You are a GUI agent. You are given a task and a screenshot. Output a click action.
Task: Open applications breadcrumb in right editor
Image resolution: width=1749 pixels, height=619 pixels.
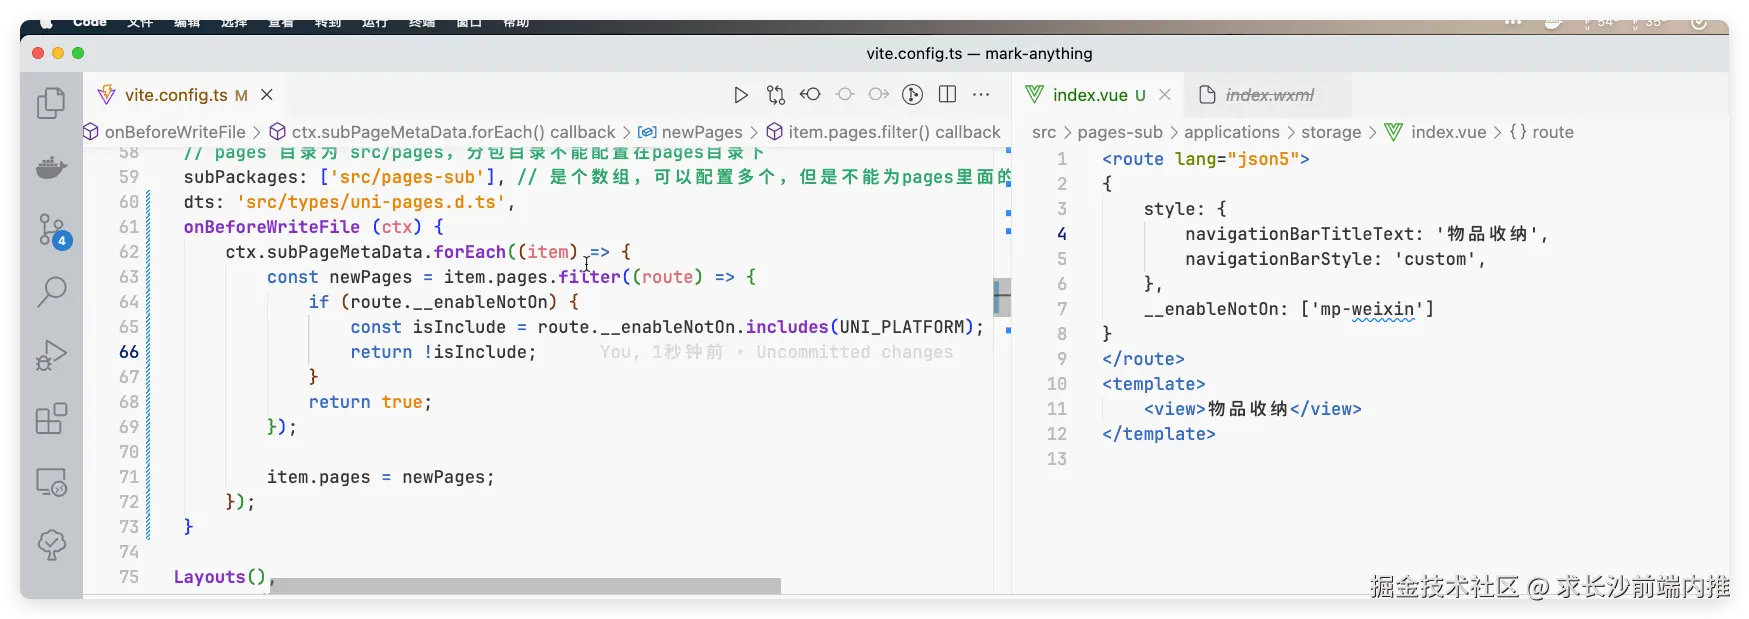(1232, 132)
